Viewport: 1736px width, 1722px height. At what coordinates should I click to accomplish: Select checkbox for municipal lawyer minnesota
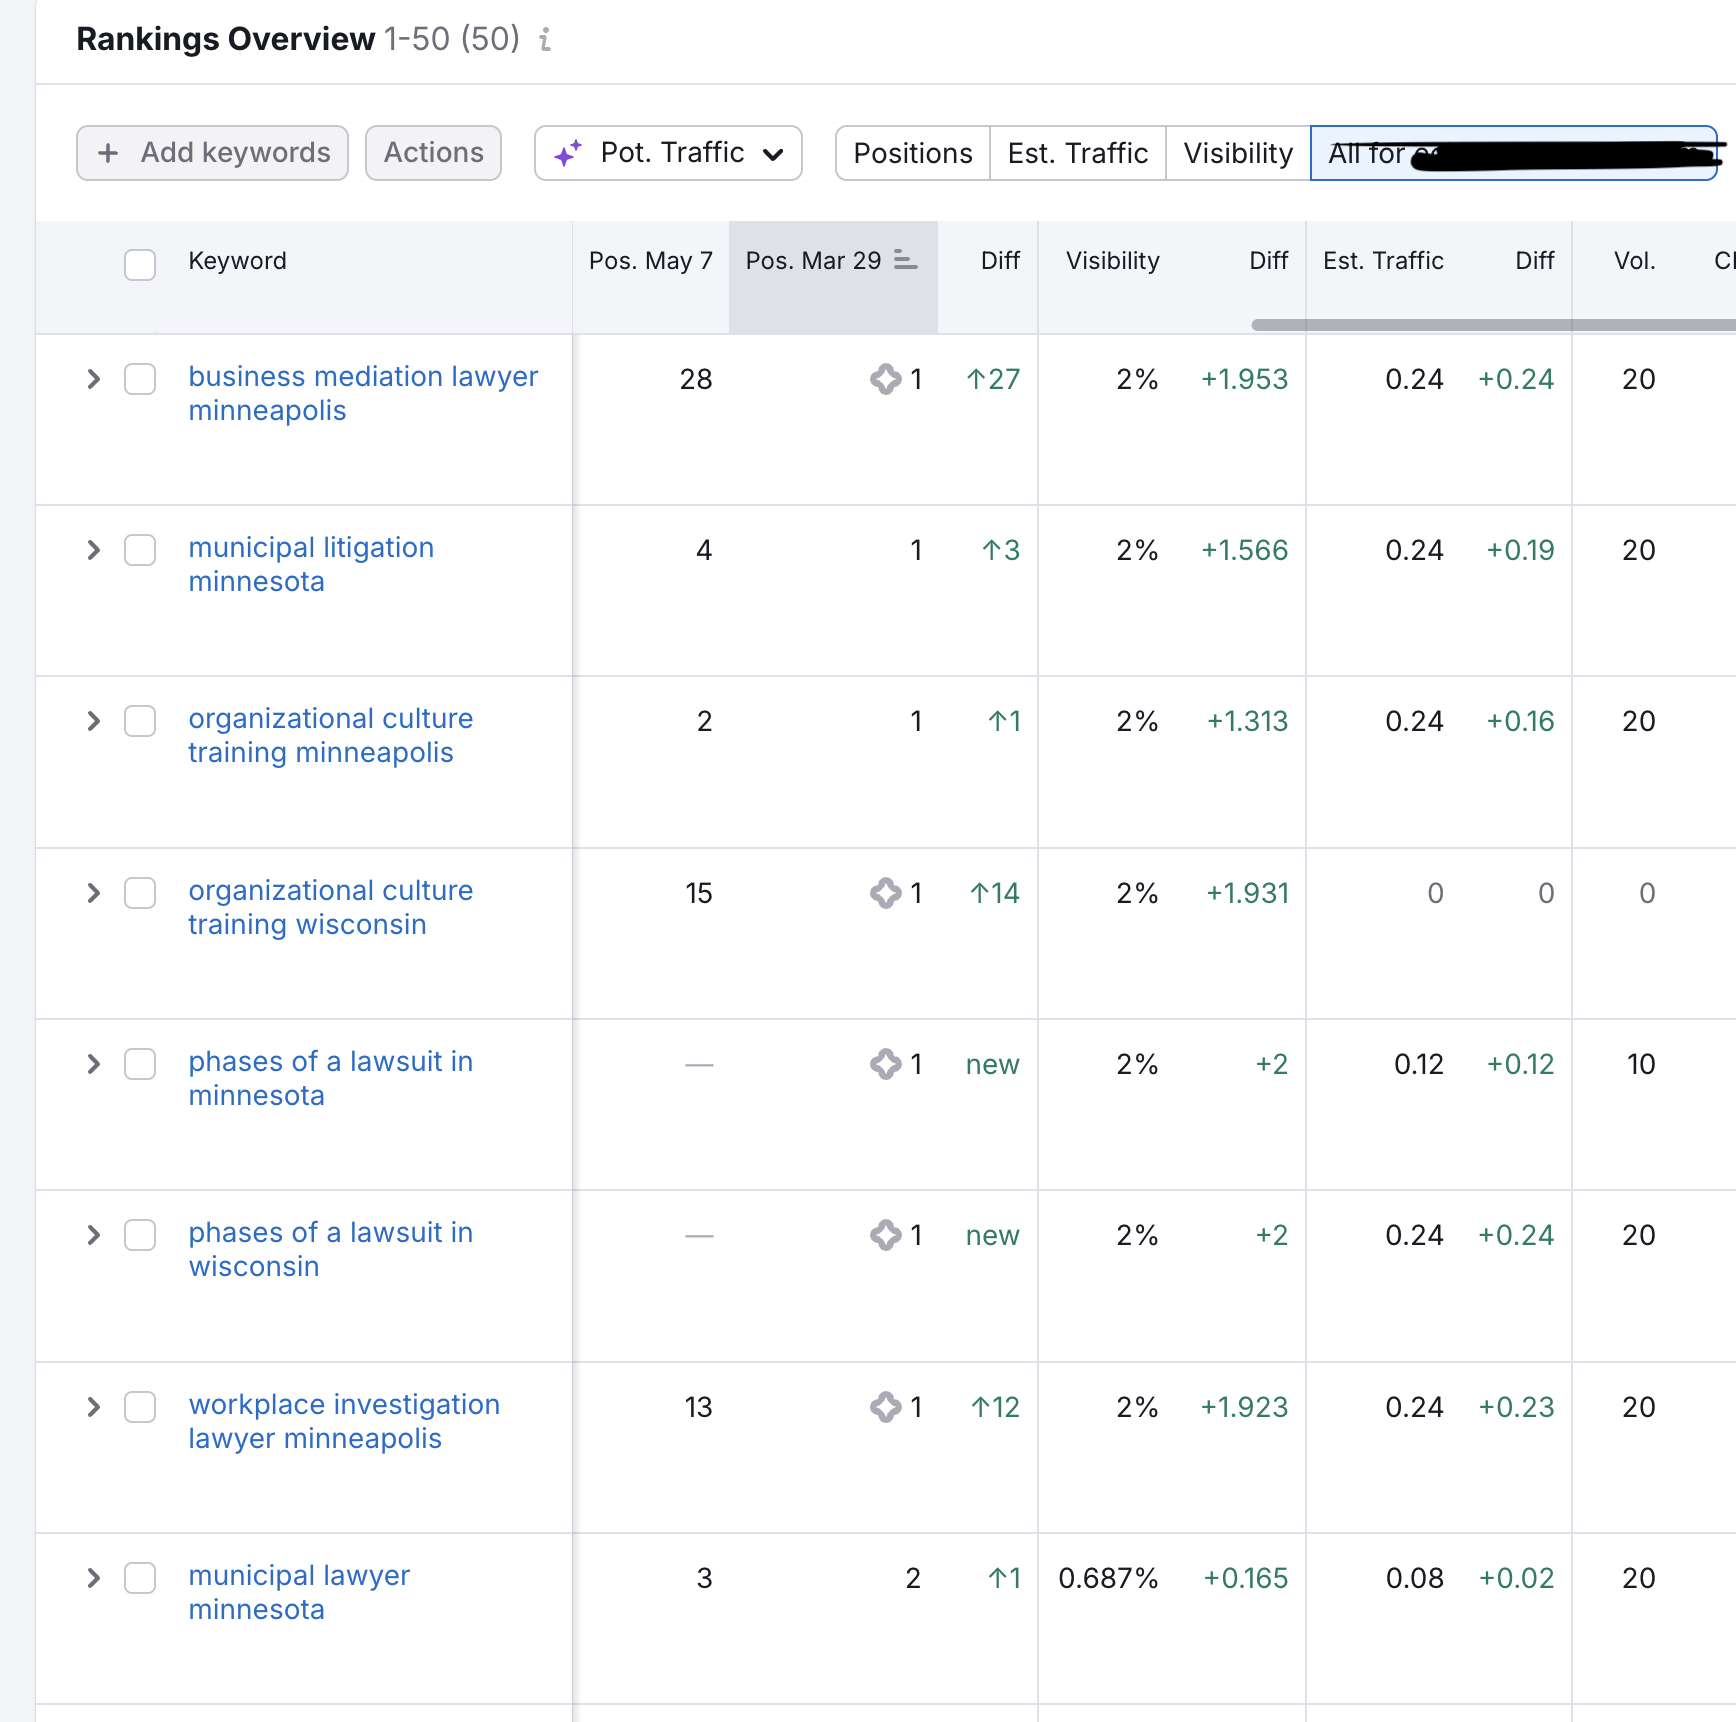[140, 1578]
